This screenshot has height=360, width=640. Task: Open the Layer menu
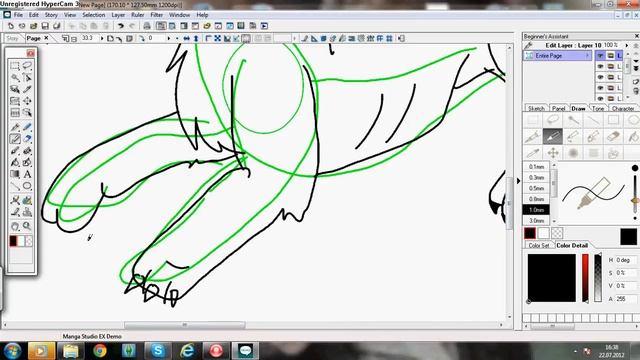click(118, 15)
